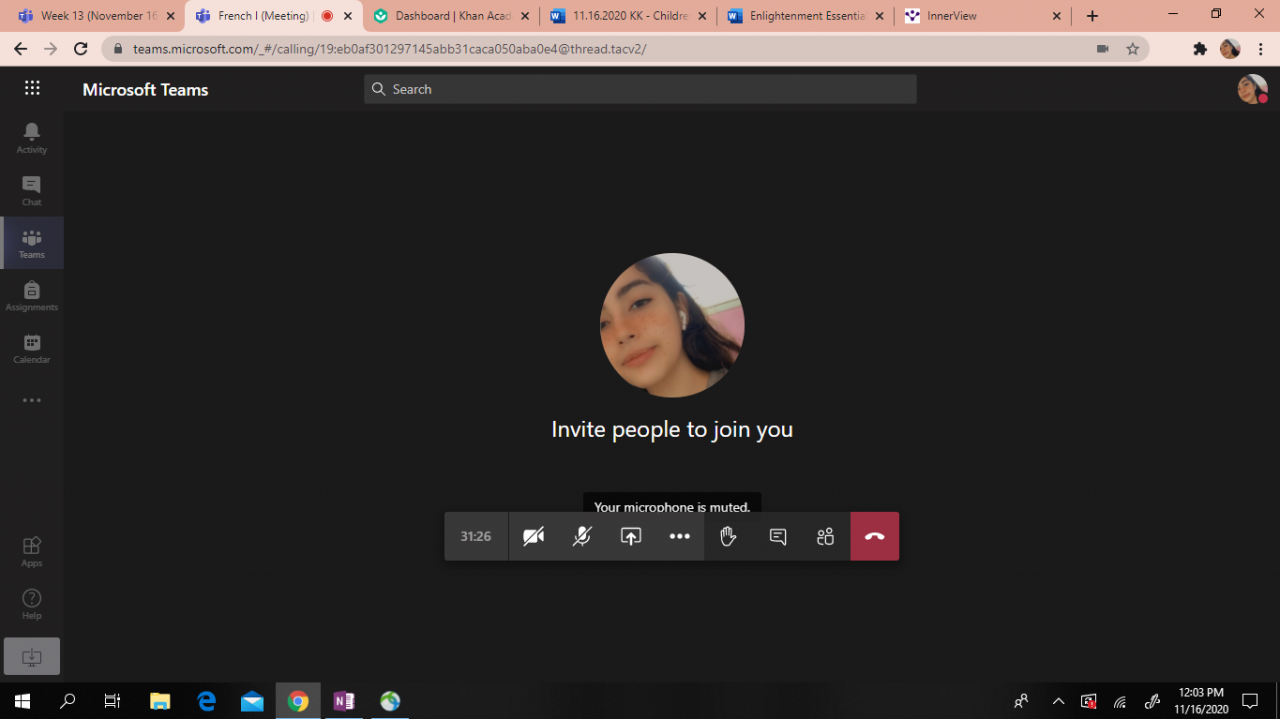Open the Office app launcher grid
Image resolution: width=1280 pixels, height=719 pixels.
[x=32, y=89]
